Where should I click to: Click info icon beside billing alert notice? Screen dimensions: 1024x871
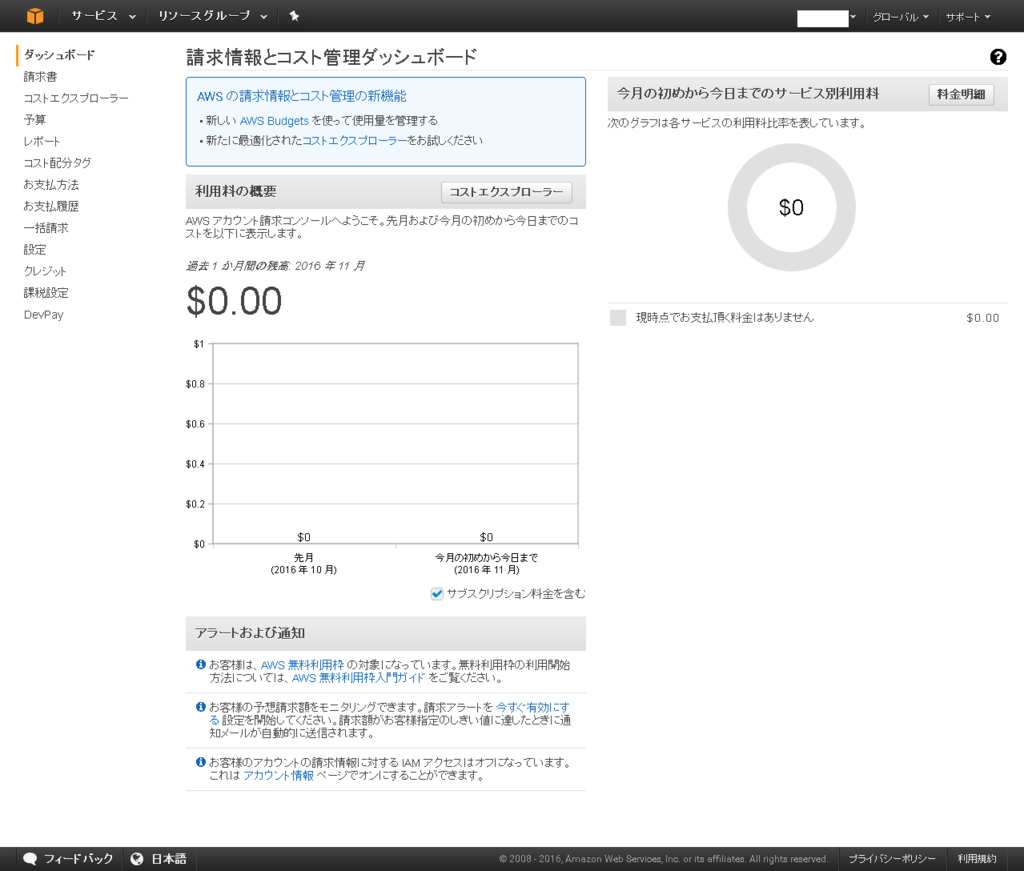(201, 706)
